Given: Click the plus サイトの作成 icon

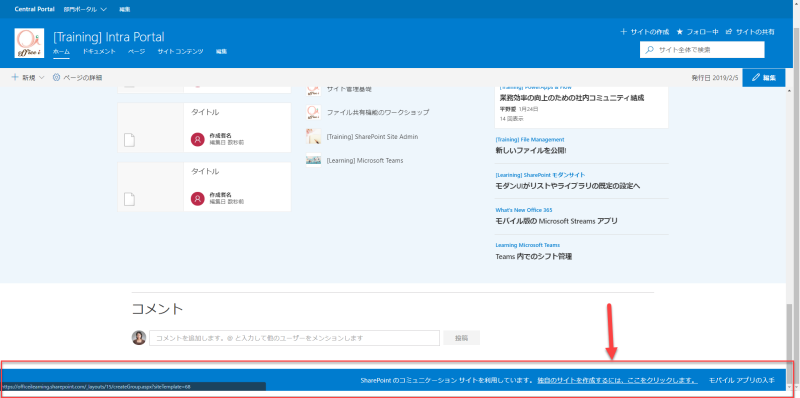Looking at the screenshot, I should [623, 32].
